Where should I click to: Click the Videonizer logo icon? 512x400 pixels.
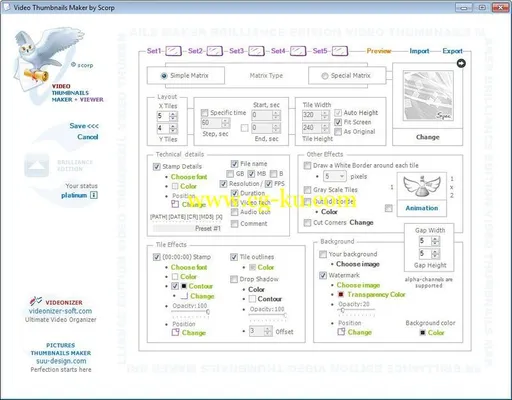(35, 301)
